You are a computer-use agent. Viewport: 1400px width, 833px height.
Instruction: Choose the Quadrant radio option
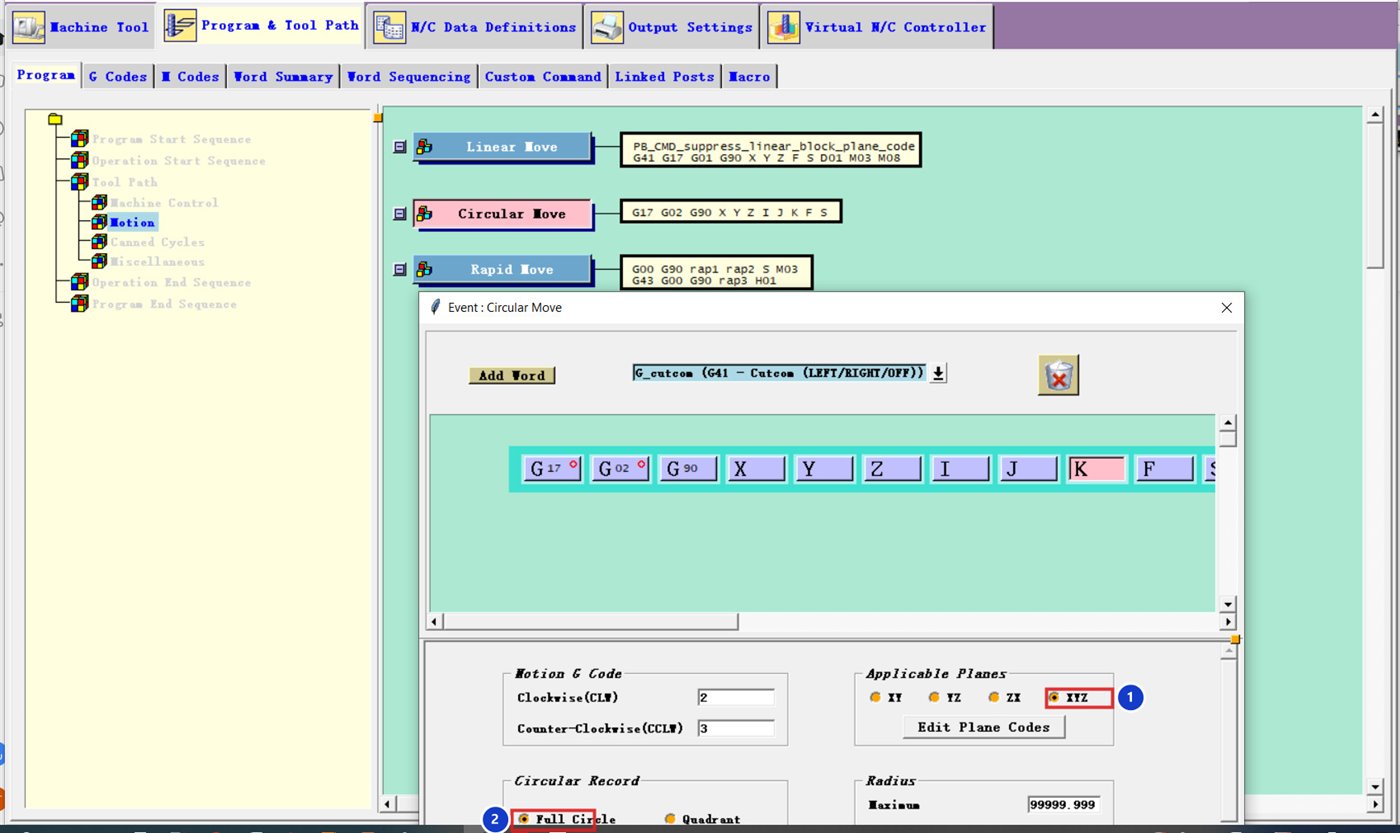[670, 819]
